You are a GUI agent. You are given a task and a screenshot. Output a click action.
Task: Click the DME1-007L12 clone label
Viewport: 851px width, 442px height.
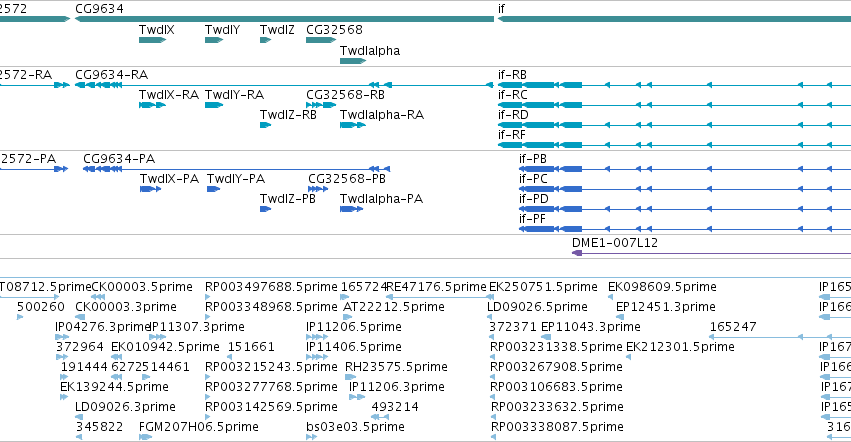coord(615,243)
